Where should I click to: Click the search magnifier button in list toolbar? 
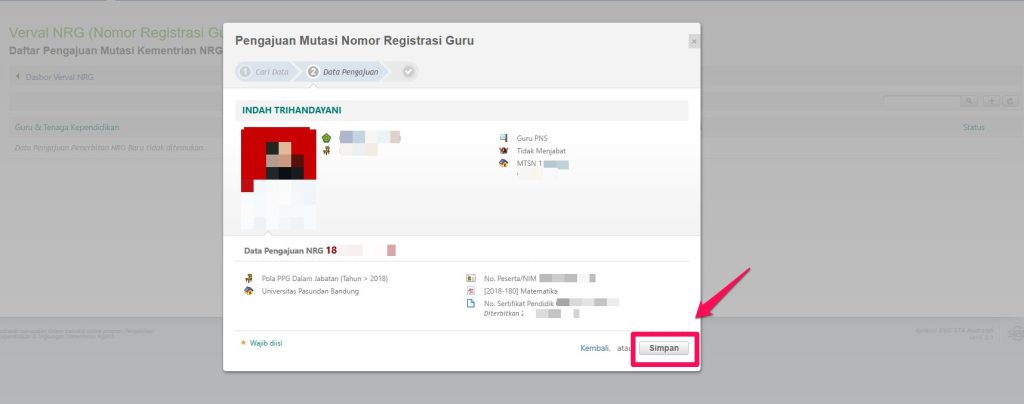pyautogui.click(x=969, y=101)
